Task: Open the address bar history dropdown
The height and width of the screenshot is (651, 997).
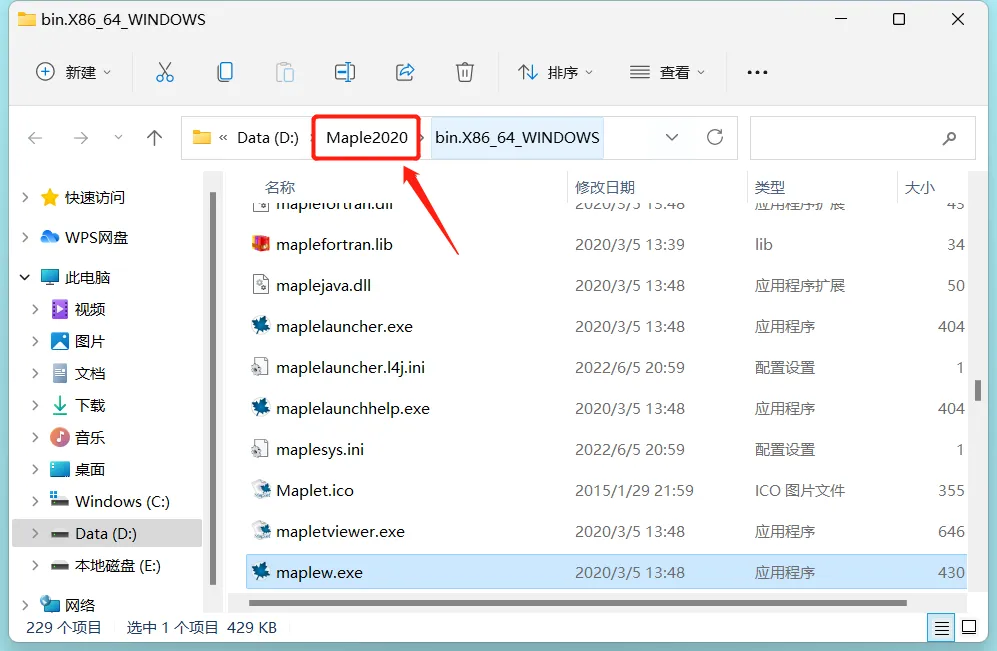Action: click(672, 137)
